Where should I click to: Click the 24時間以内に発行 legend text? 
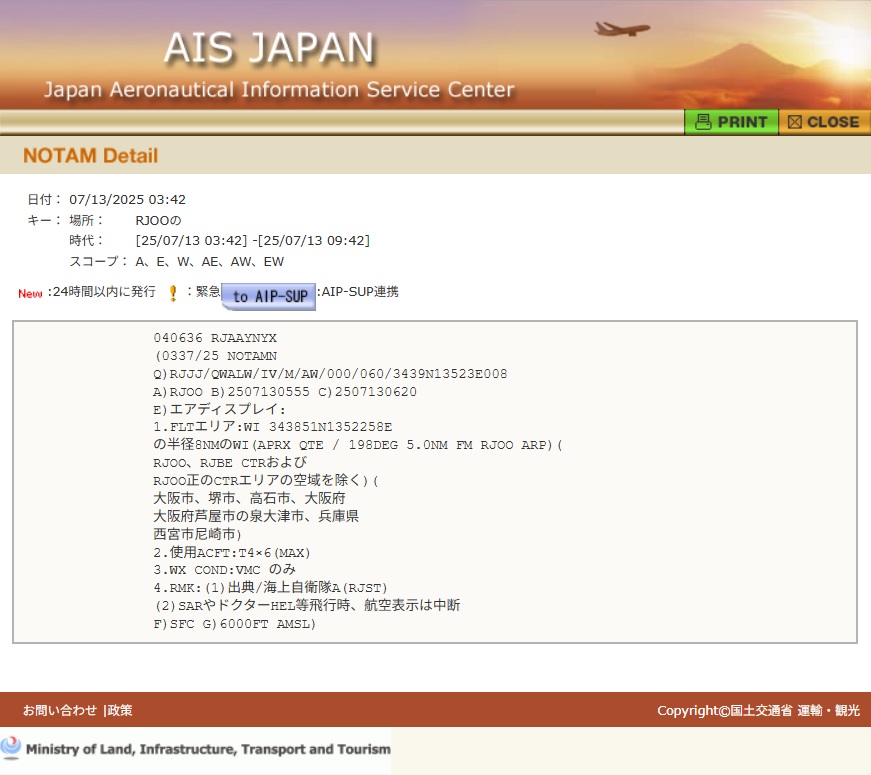102,292
